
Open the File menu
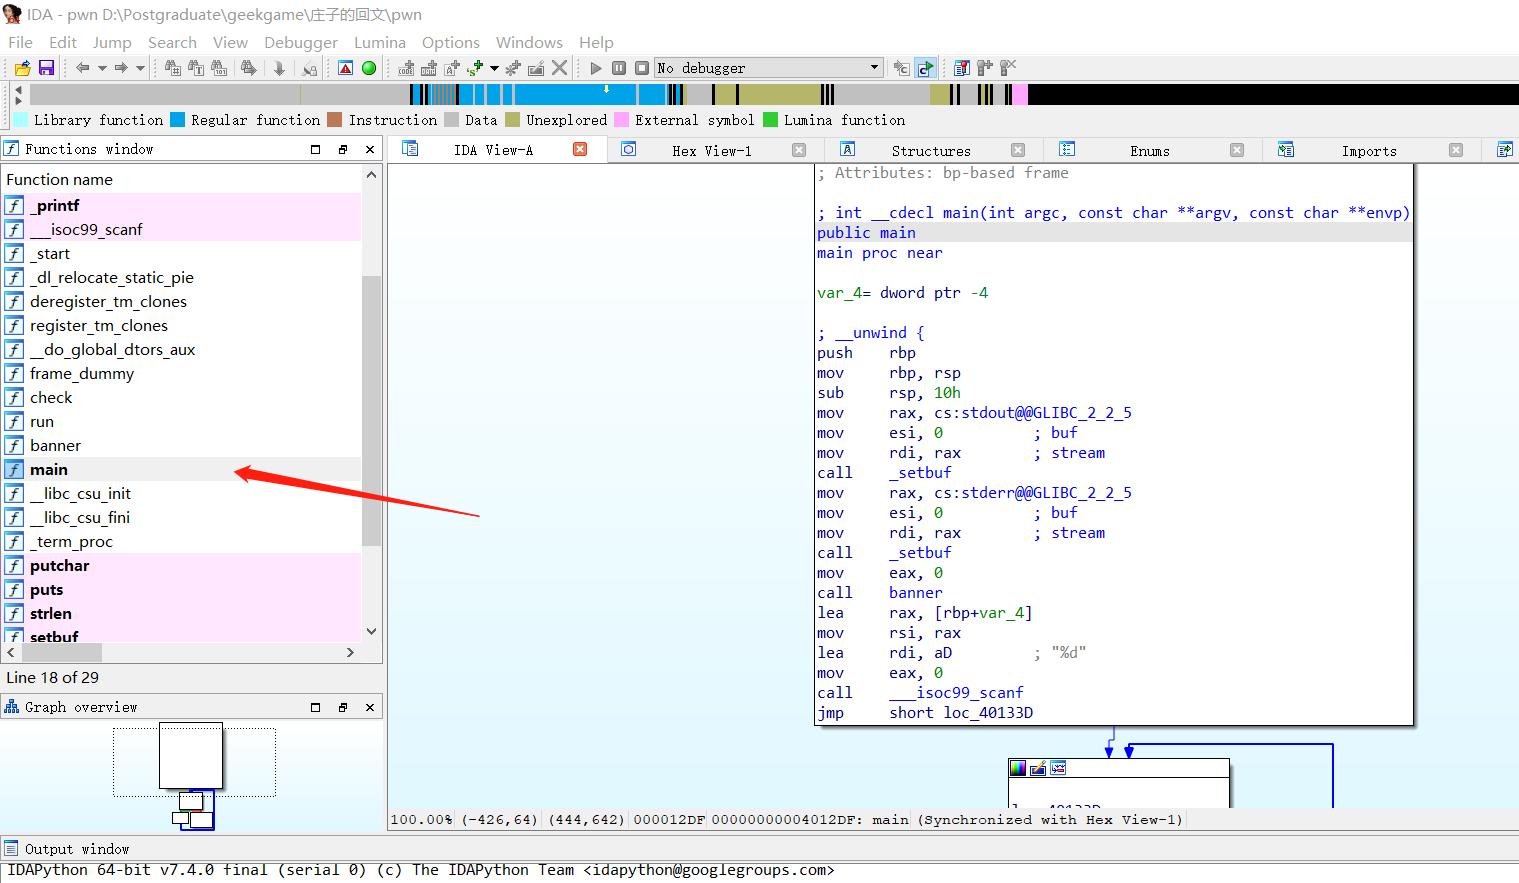pos(20,42)
